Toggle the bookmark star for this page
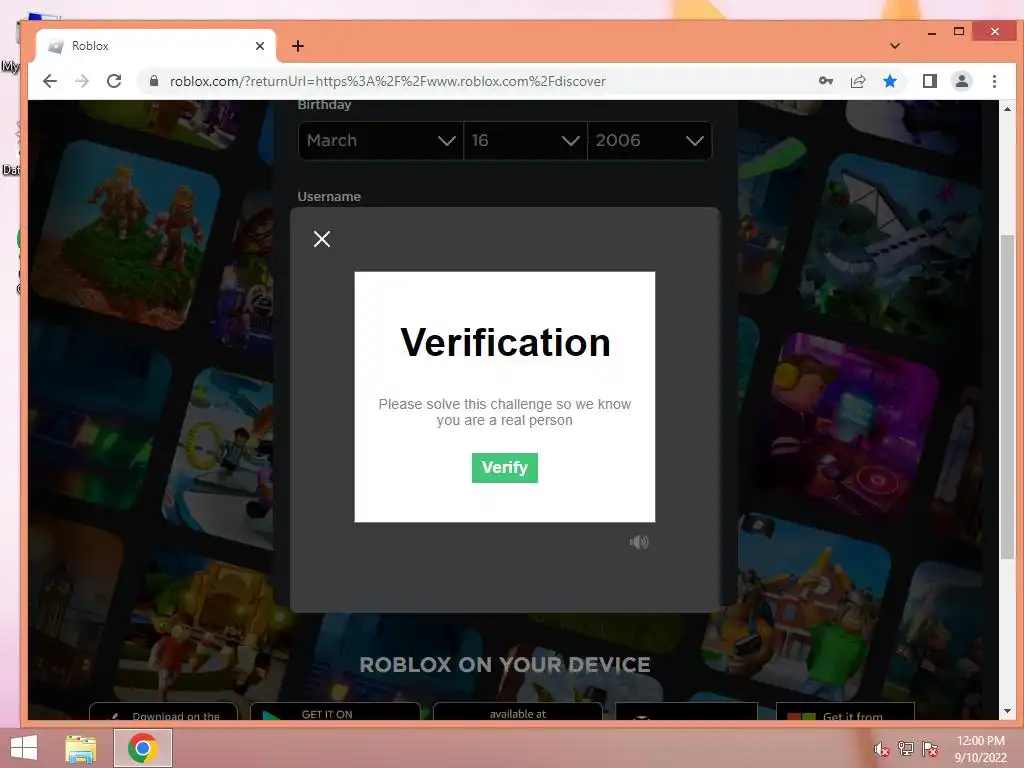 click(x=889, y=81)
